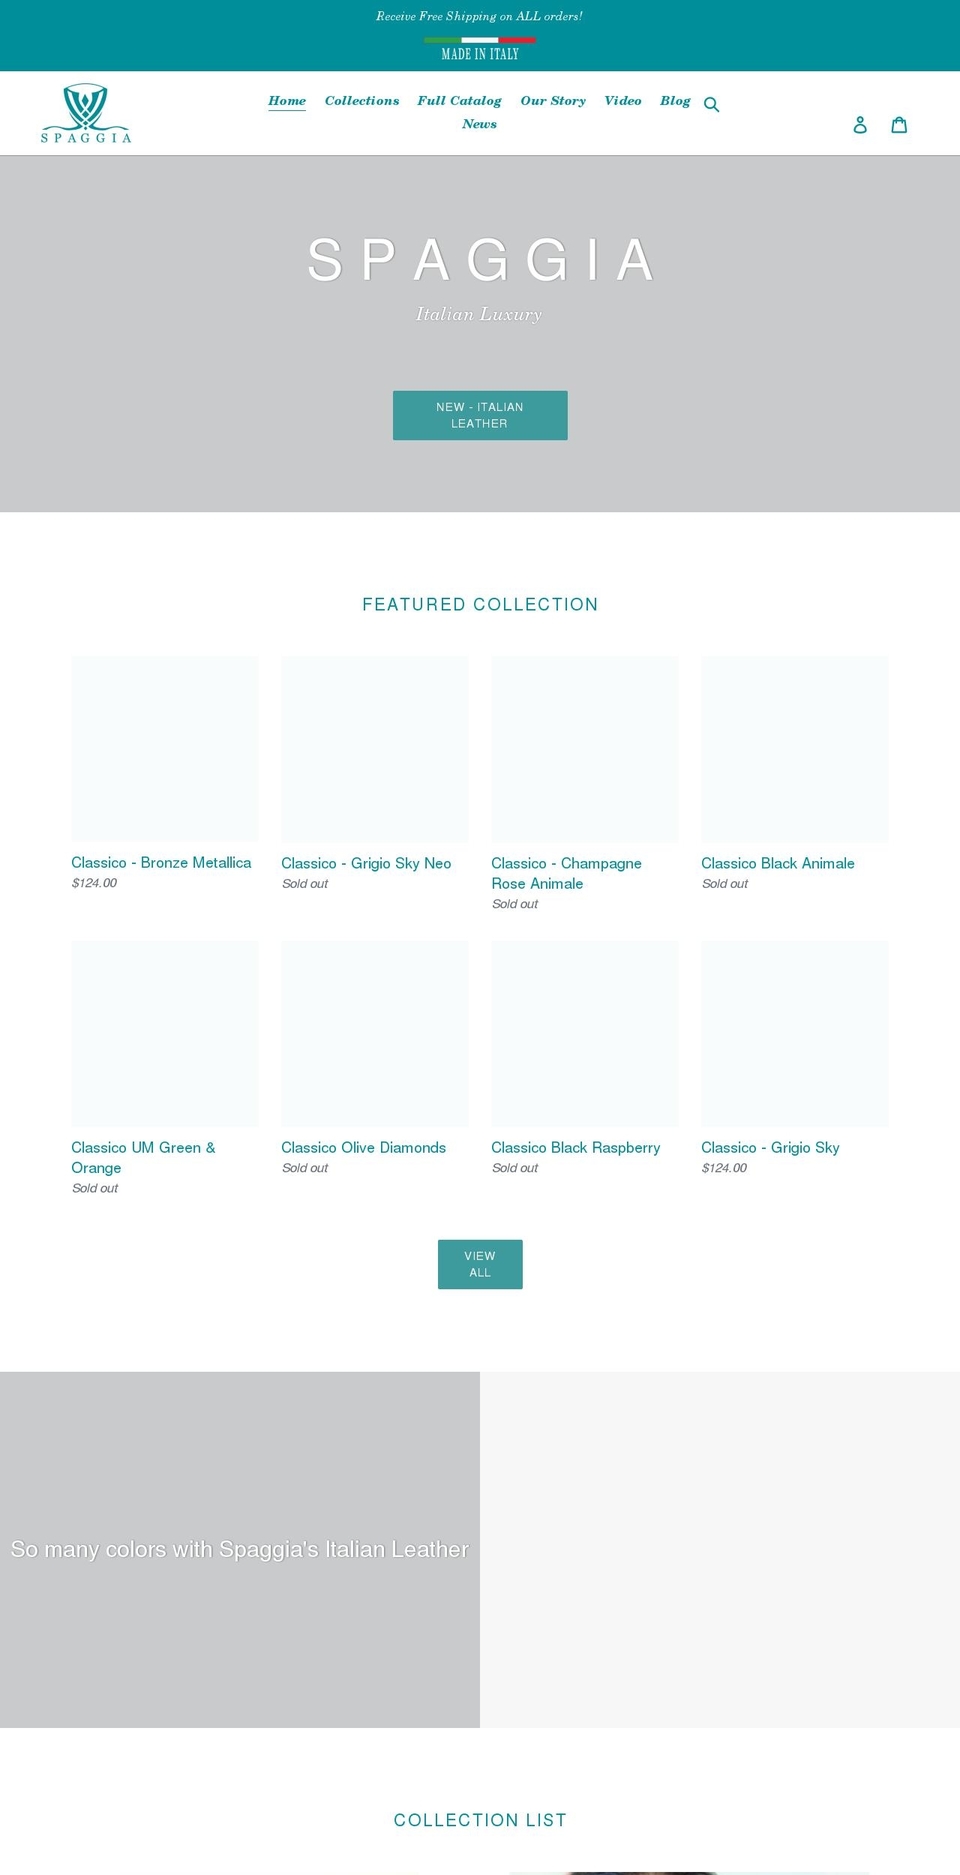Click the Made in Italy banner text
This screenshot has width=960, height=1875.
click(480, 54)
